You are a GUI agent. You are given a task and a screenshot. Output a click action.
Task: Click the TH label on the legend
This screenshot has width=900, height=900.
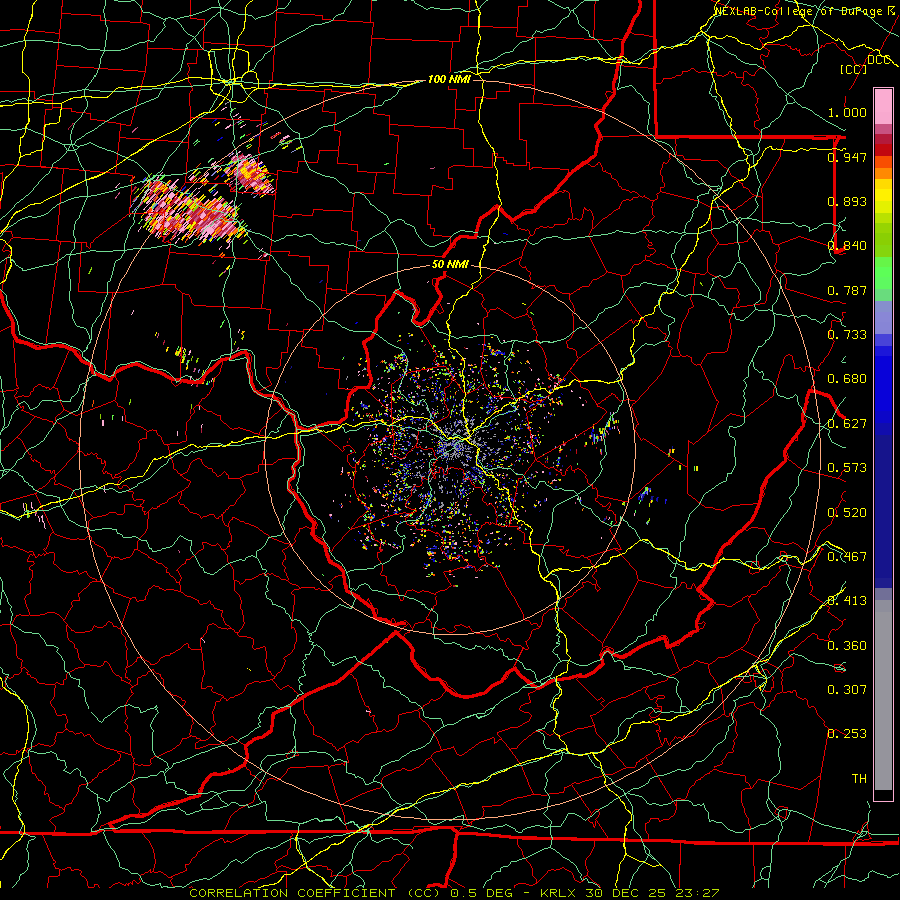point(859,779)
